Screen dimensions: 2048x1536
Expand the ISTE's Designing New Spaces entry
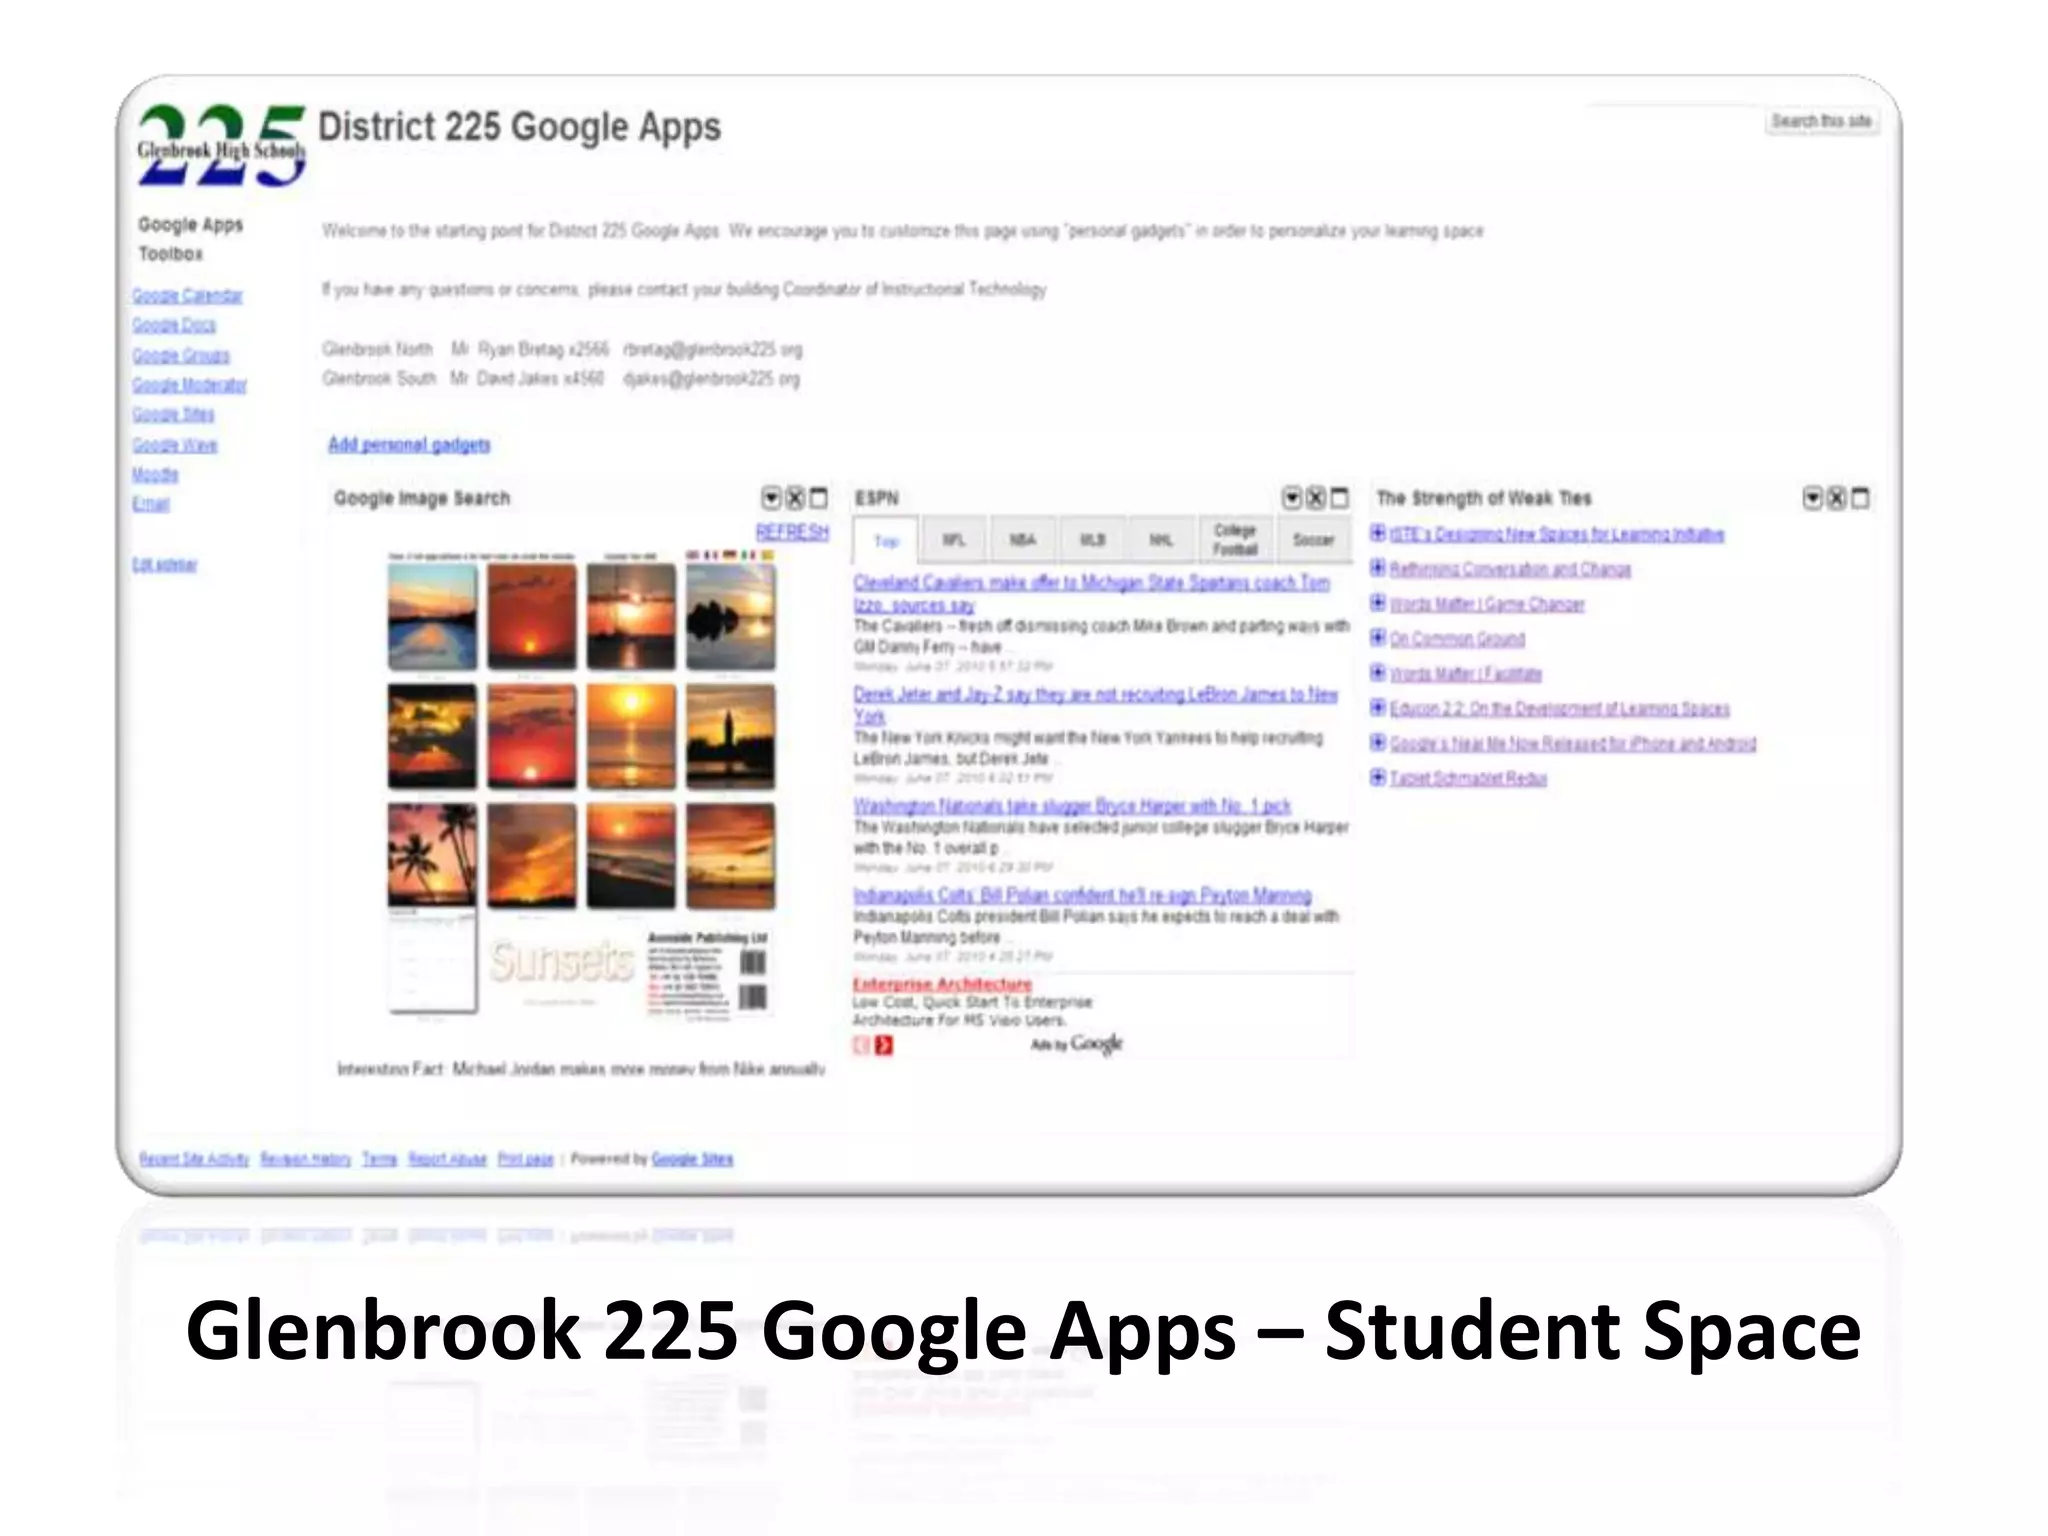[1378, 533]
